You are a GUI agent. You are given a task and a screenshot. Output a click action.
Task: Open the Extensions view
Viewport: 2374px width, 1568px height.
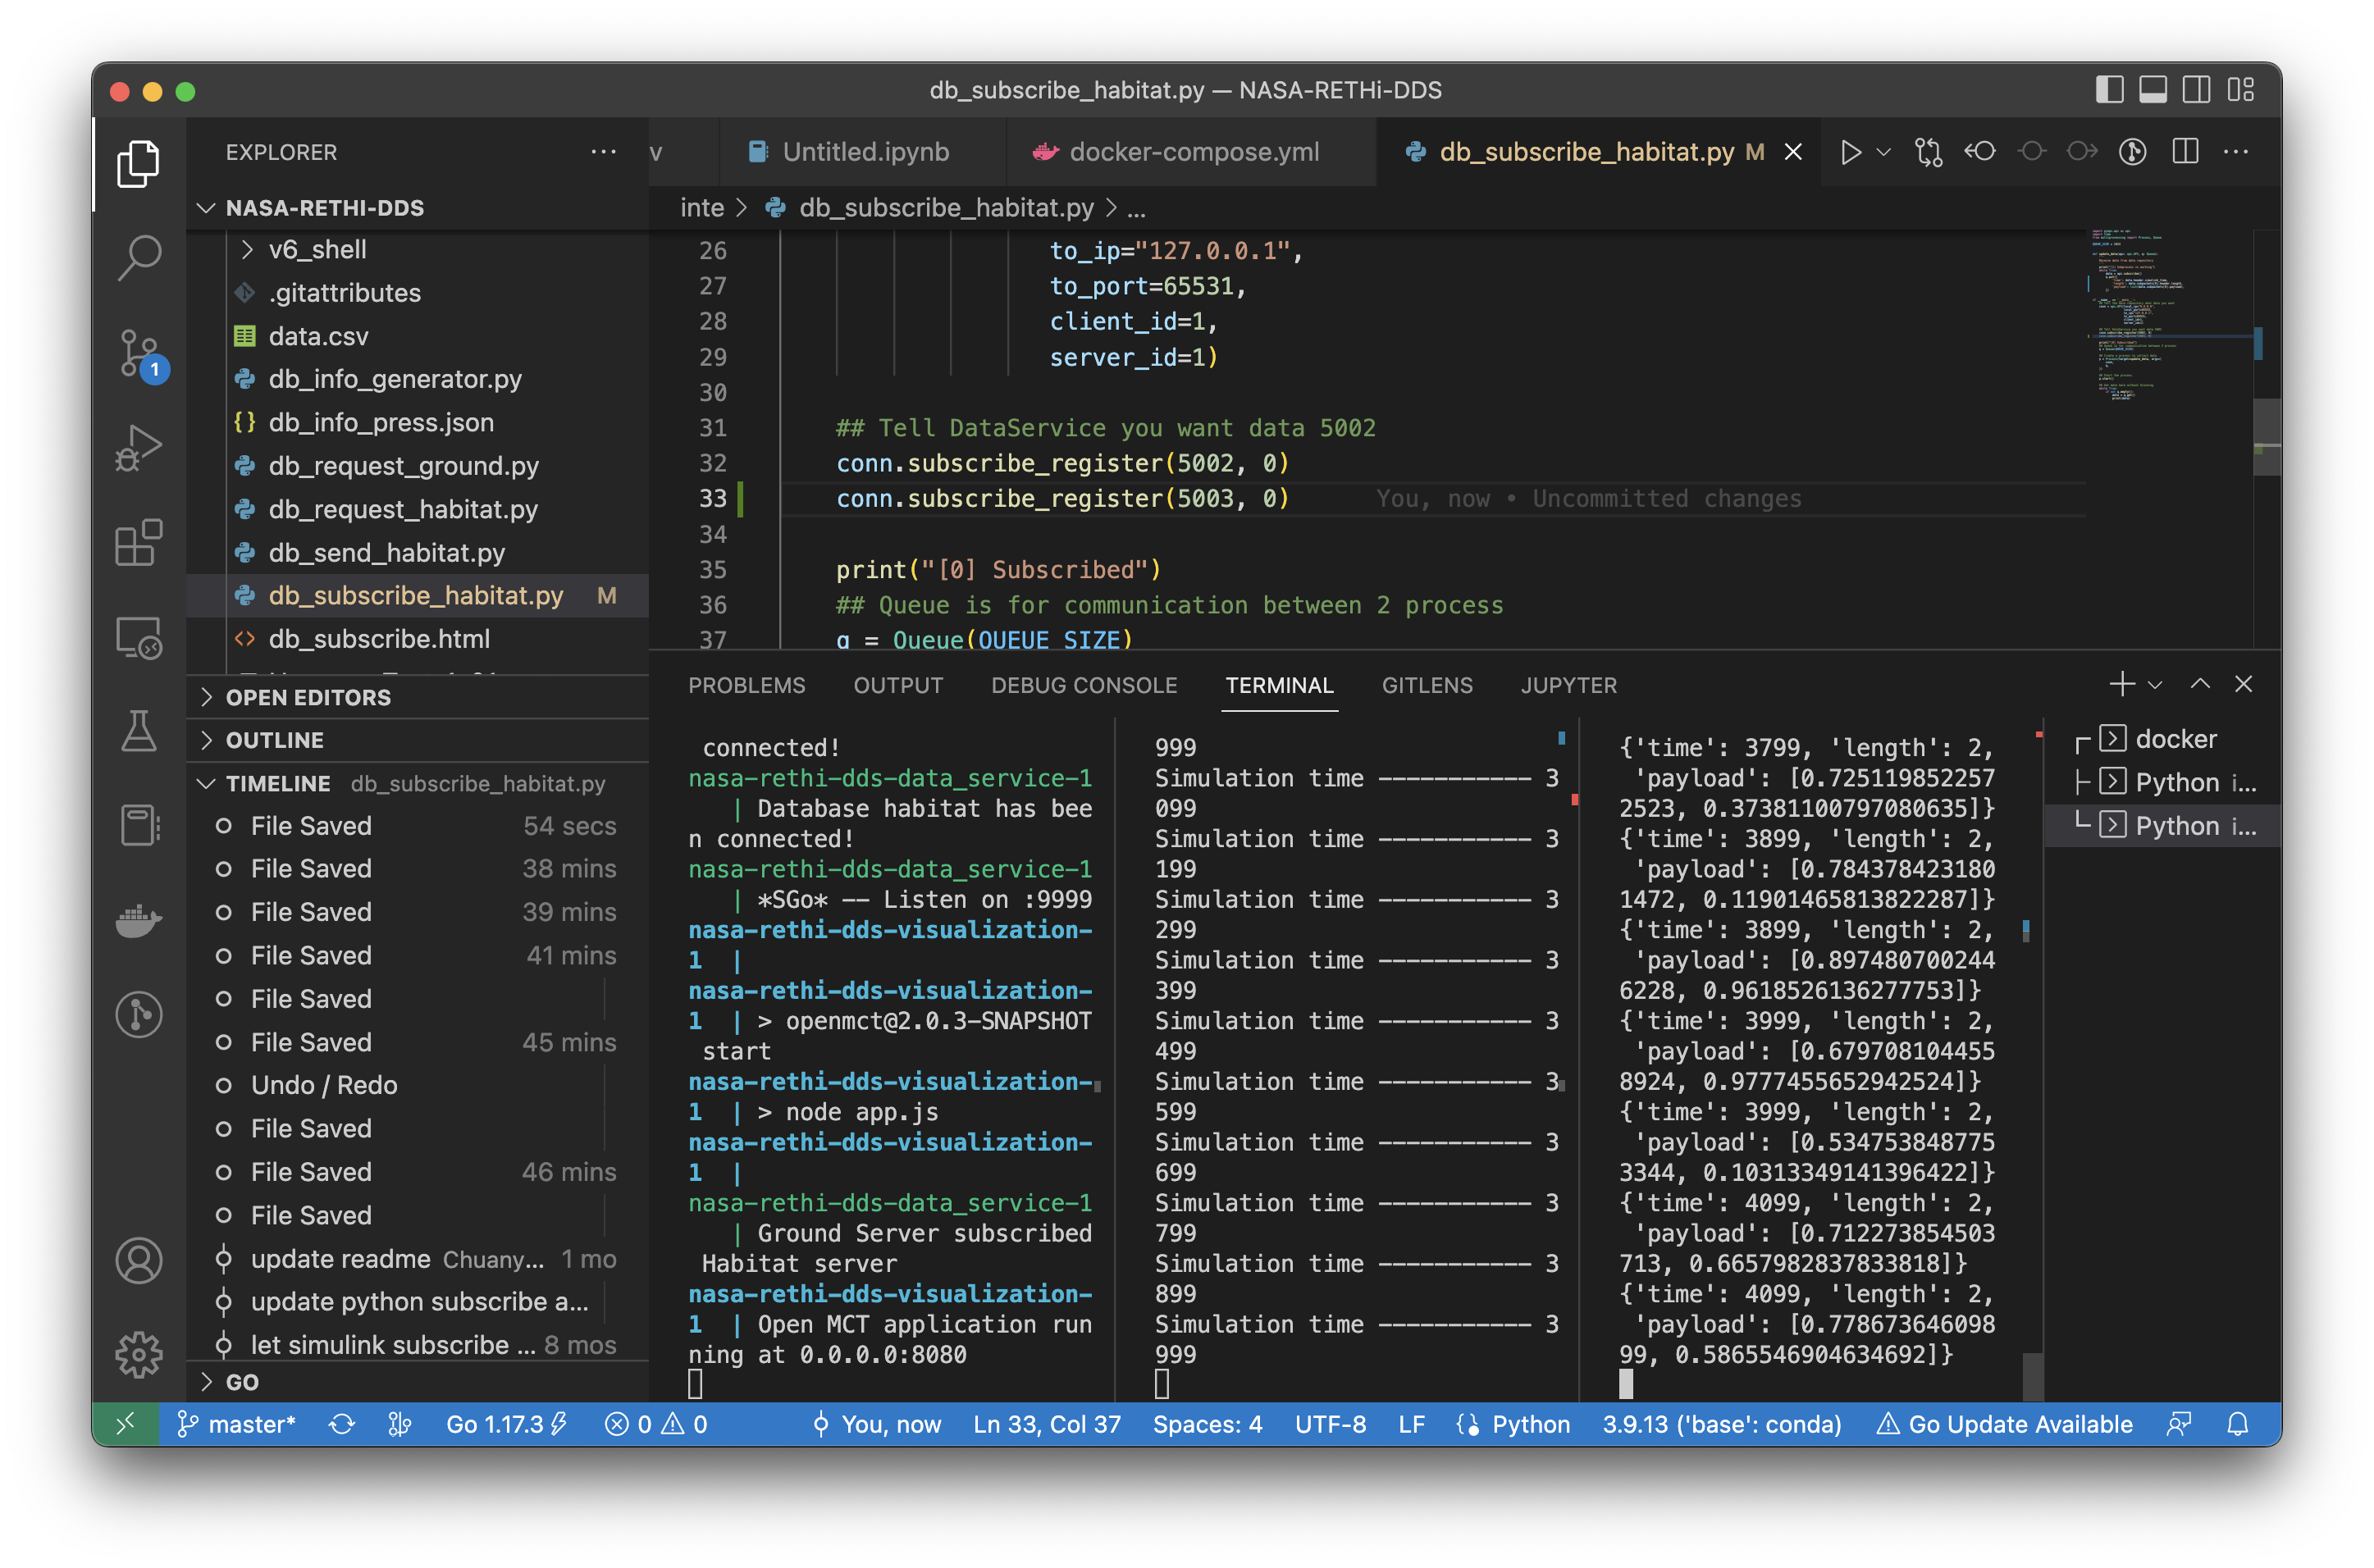pos(139,543)
